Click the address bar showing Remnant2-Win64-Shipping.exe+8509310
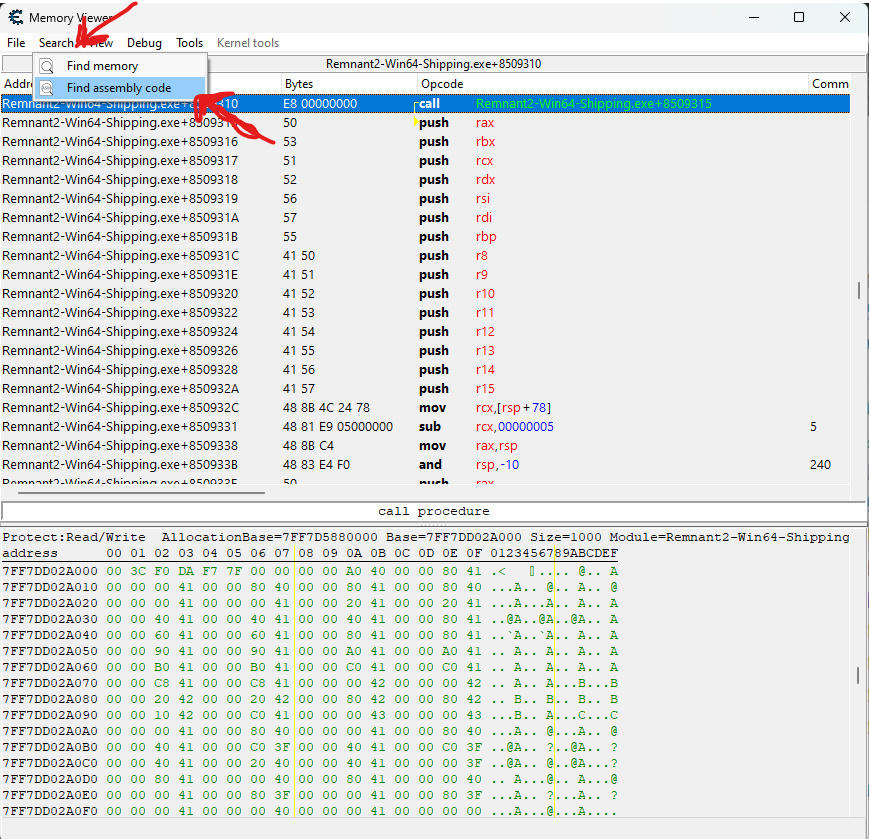The width and height of the screenshot is (869, 839). [x=433, y=64]
